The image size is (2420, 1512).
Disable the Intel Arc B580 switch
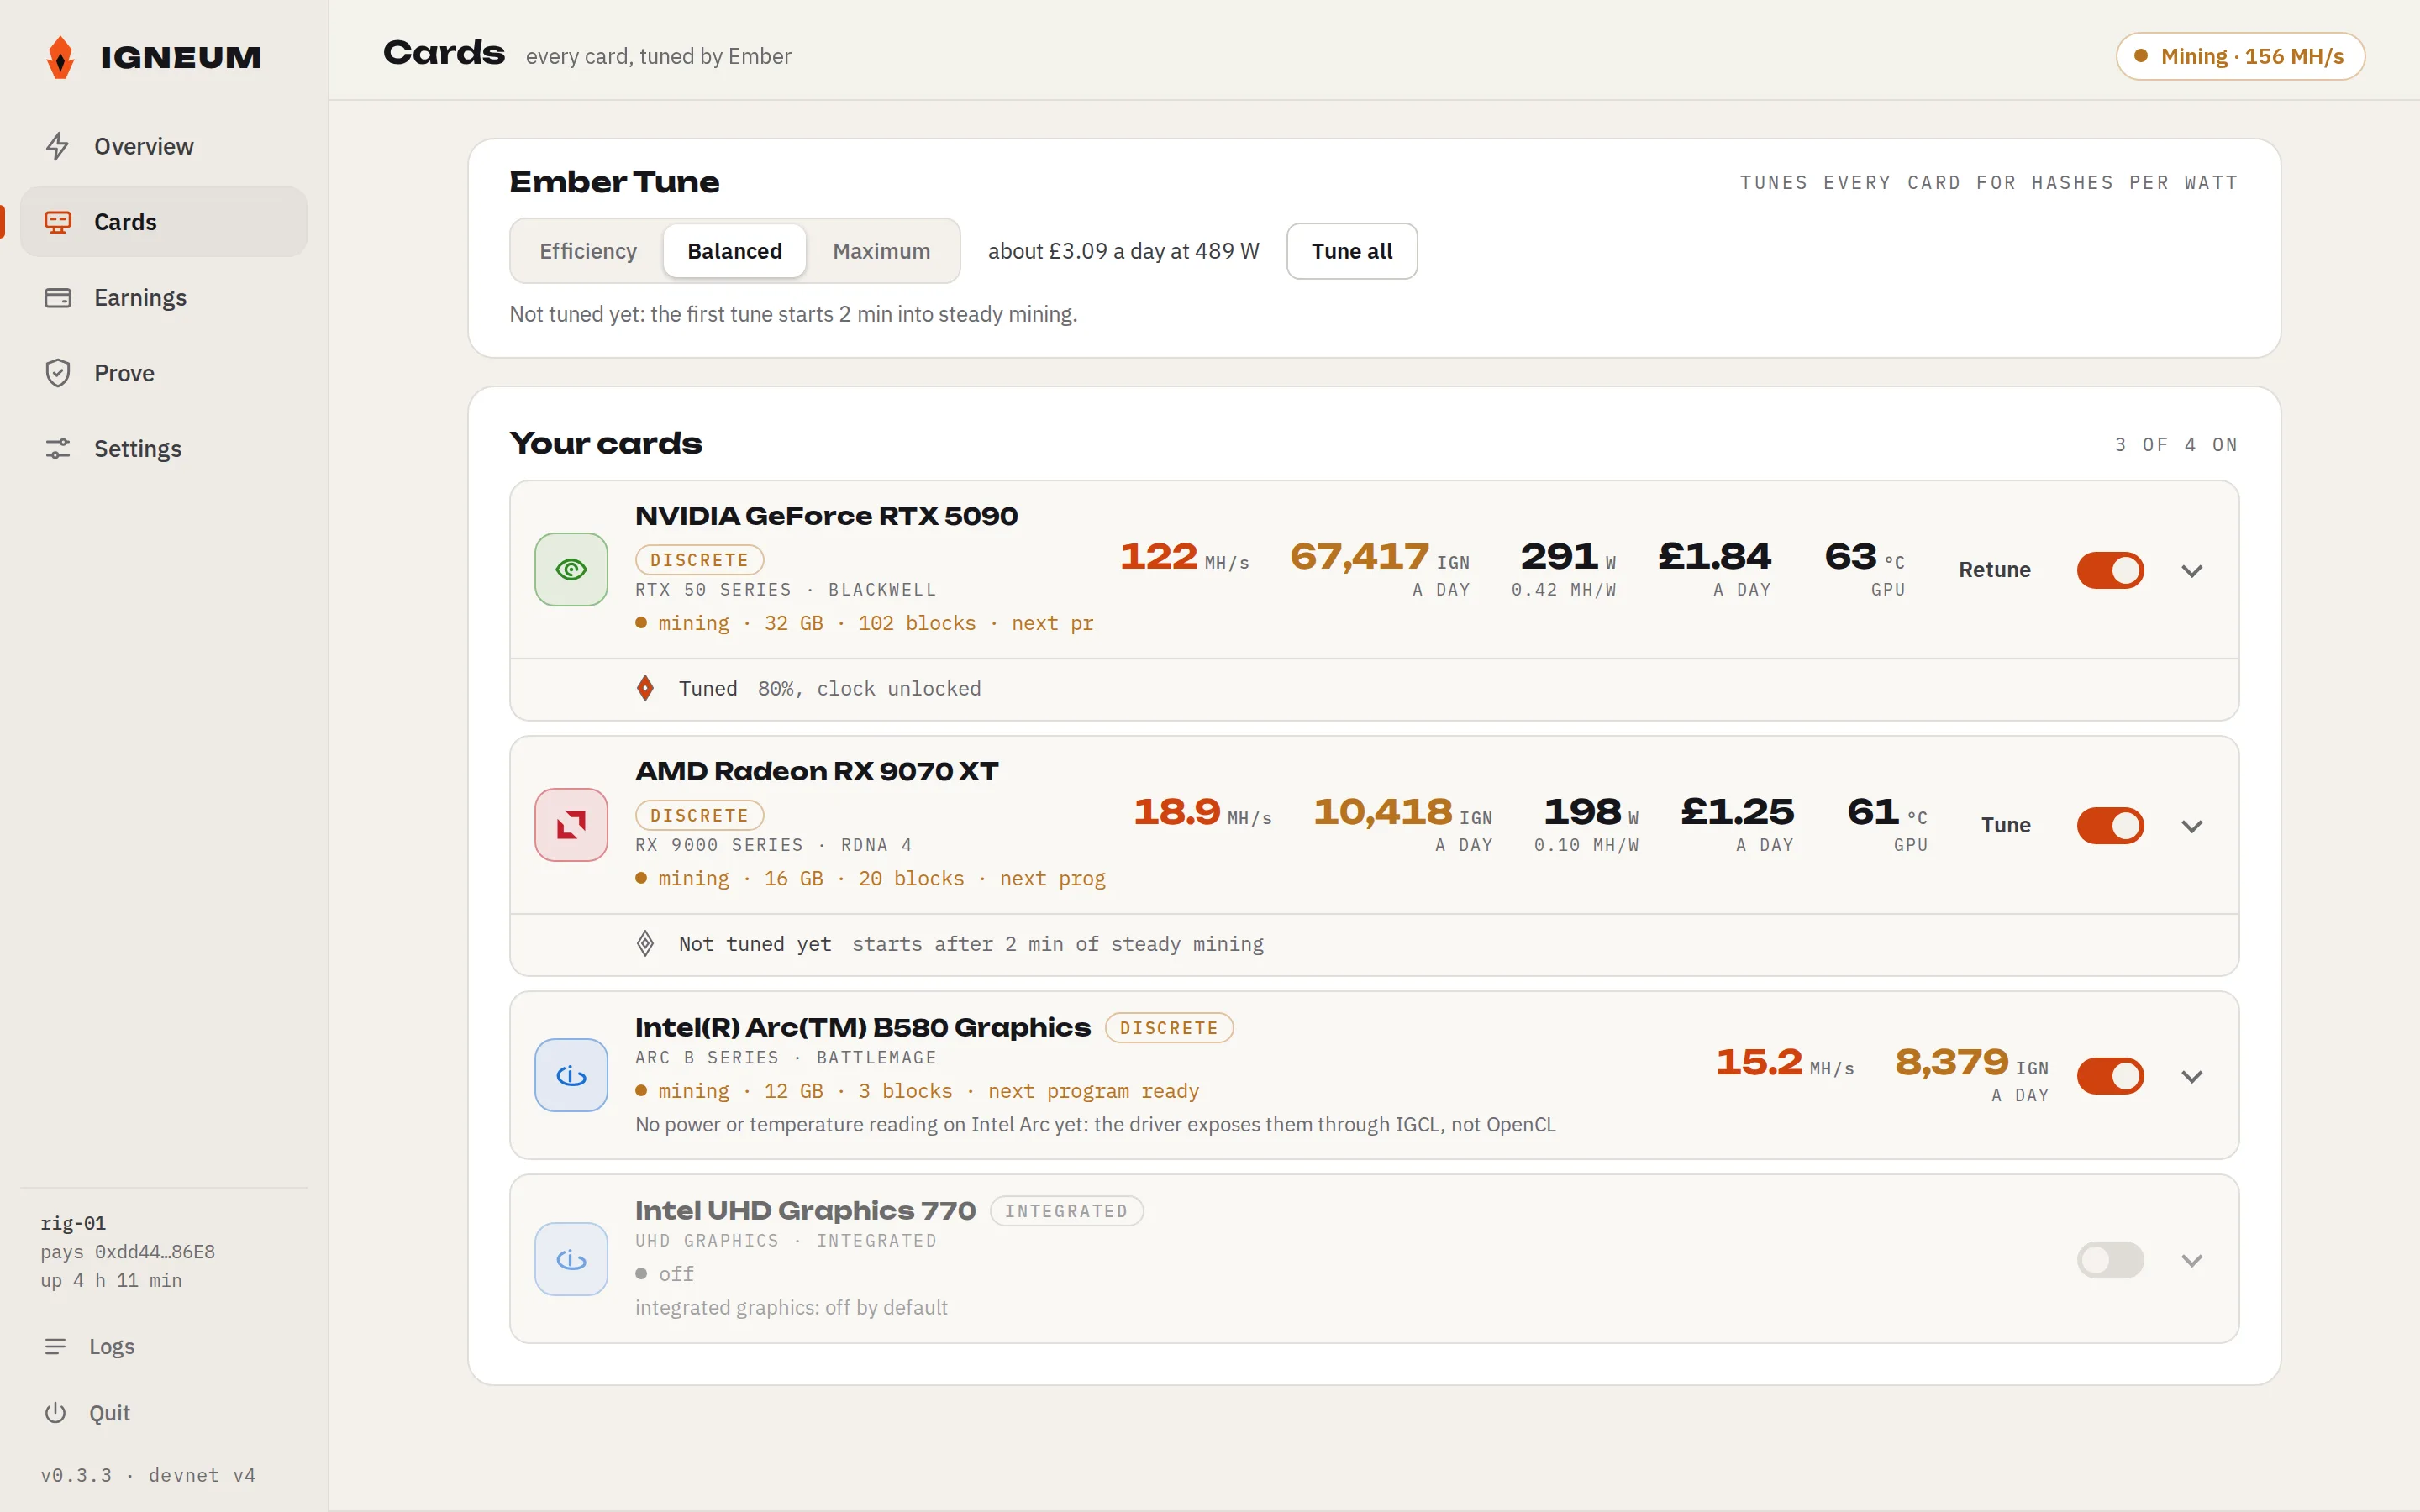pyautogui.click(x=2110, y=1076)
